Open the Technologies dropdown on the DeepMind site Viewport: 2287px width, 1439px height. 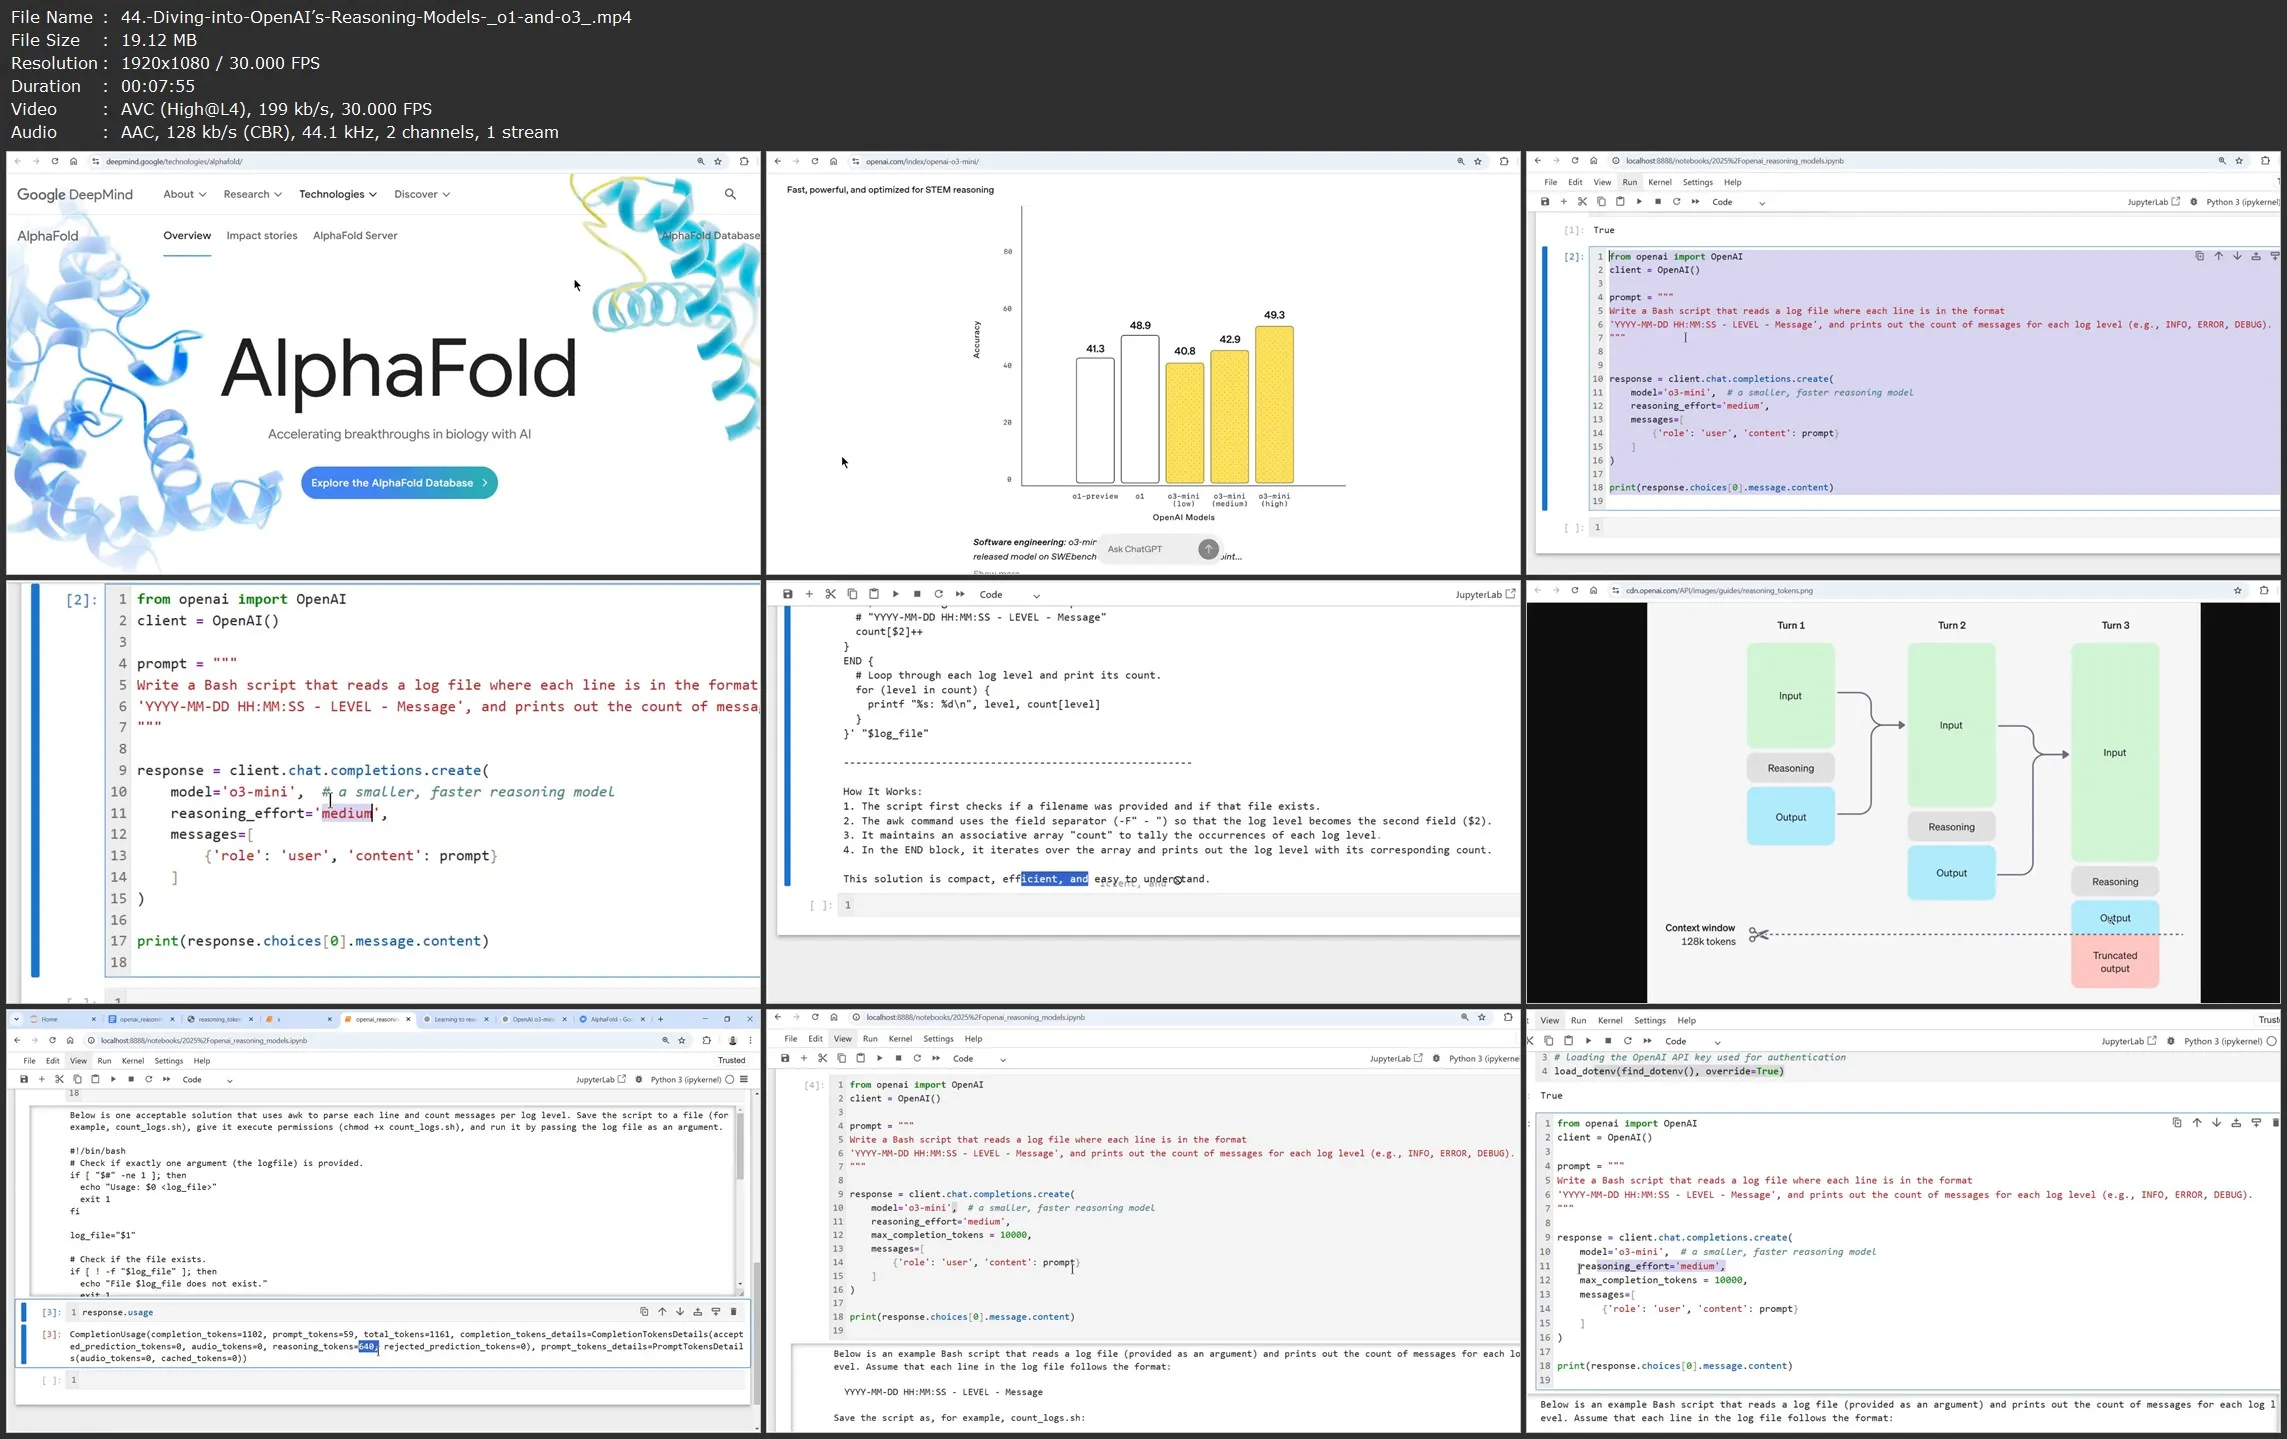[x=338, y=194]
